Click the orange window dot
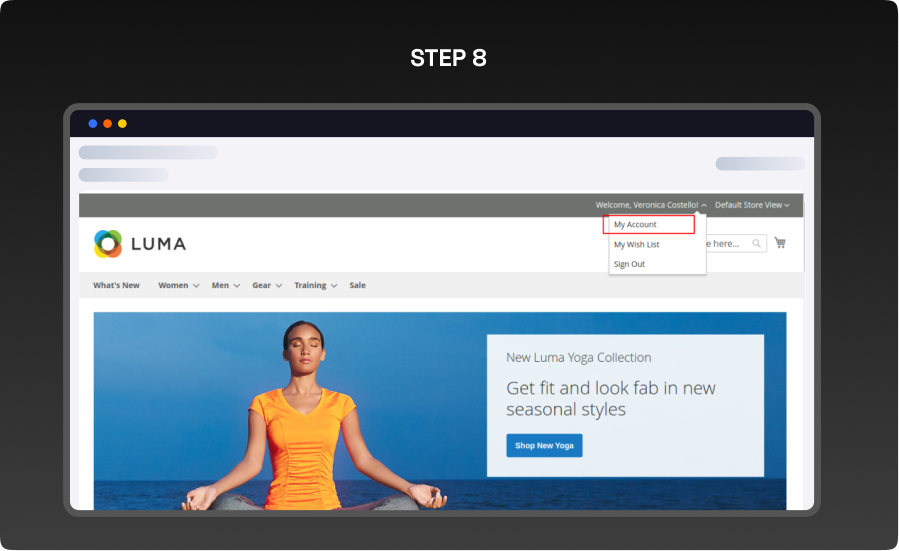The image size is (899, 551). point(108,124)
